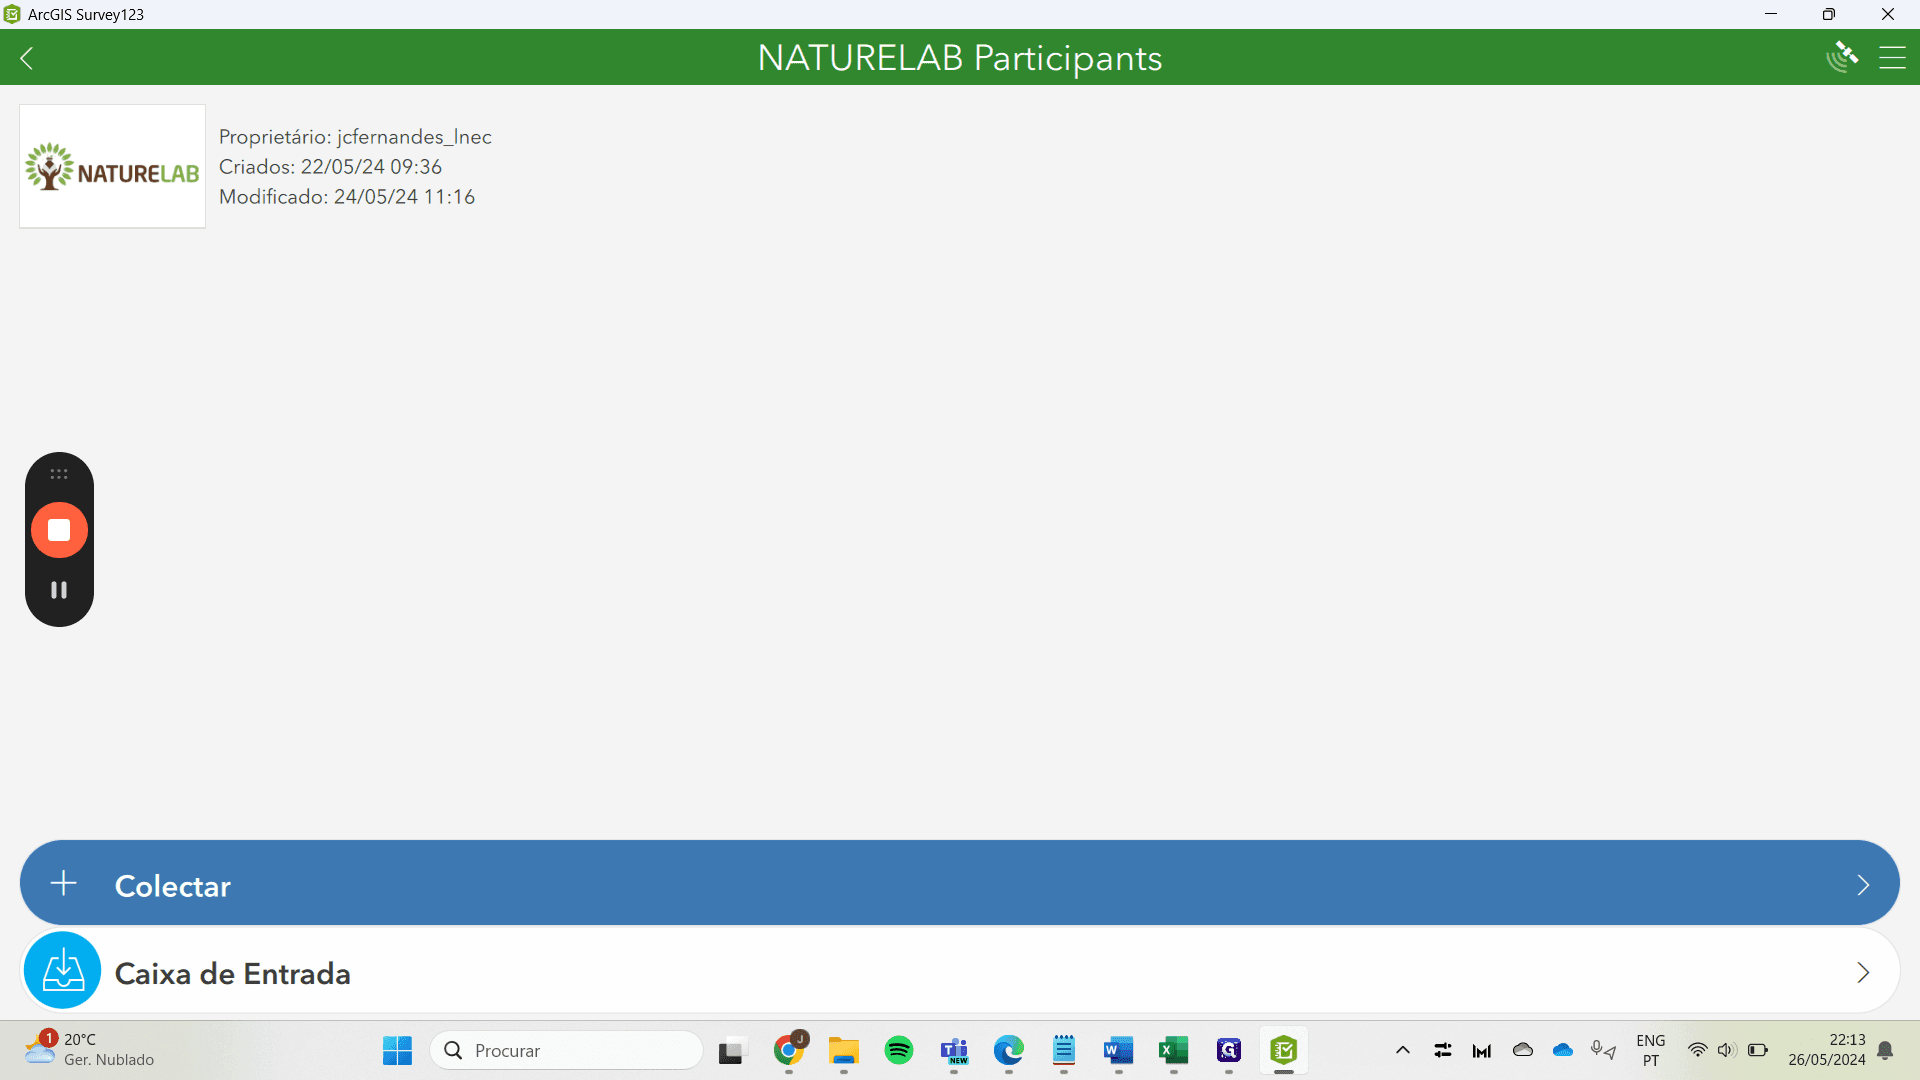Open Task View from the taskbar

coord(732,1051)
